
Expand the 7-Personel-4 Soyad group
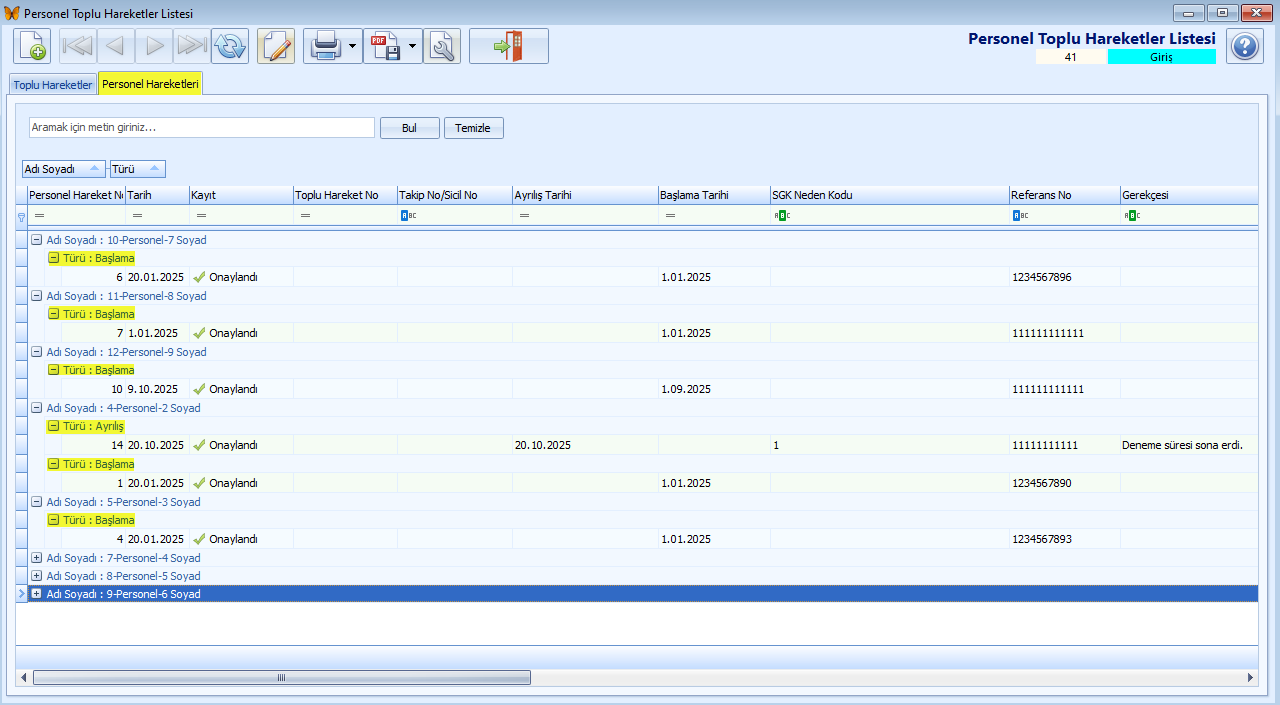(37, 558)
